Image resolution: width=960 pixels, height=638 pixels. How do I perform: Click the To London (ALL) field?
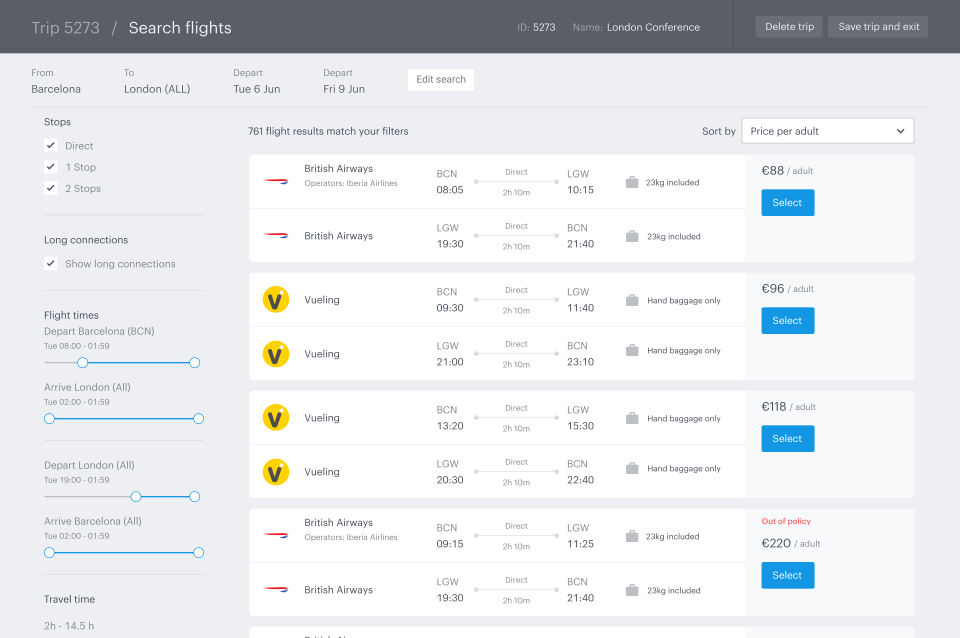(x=157, y=81)
